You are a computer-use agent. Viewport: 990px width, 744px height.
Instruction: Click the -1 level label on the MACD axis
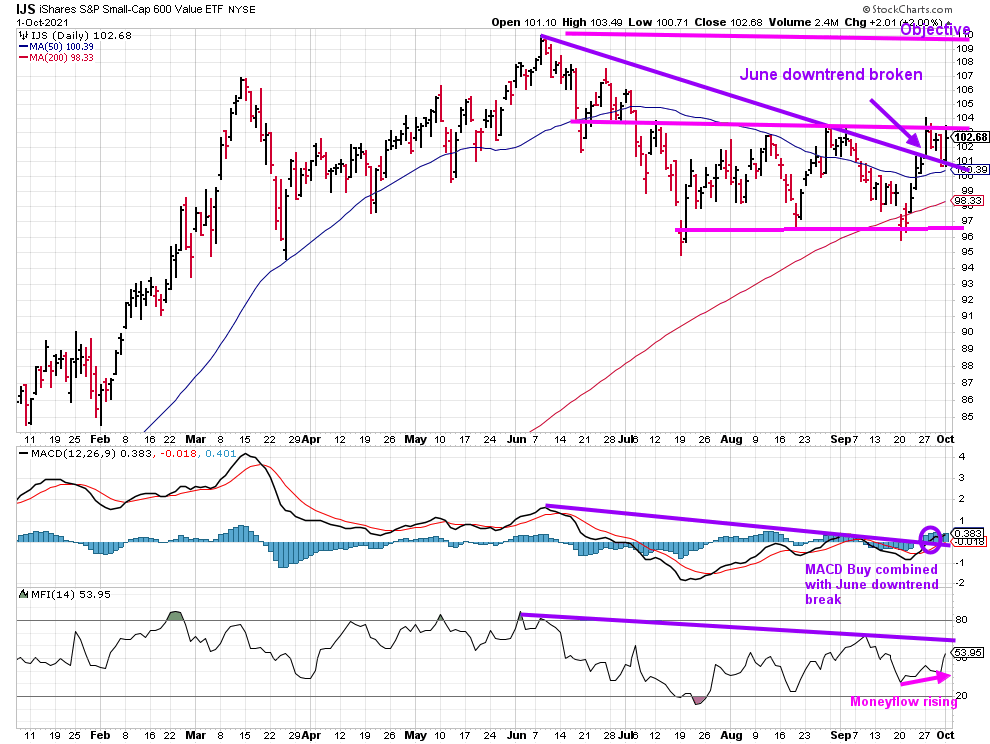coord(962,562)
